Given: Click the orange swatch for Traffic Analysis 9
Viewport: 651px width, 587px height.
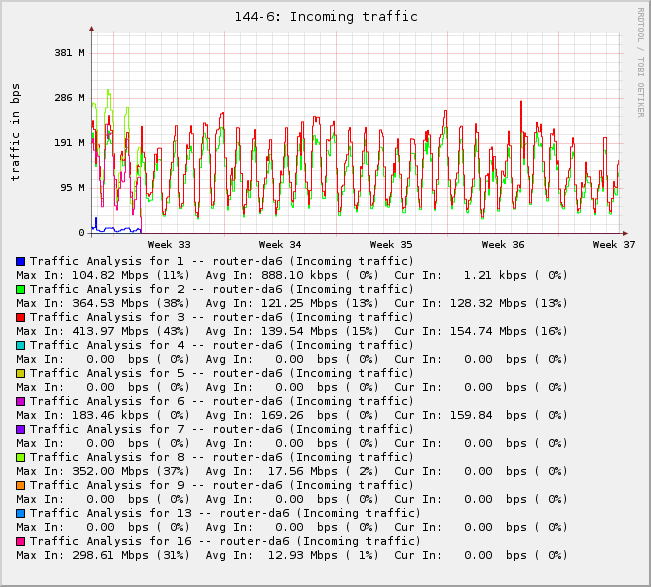Looking at the screenshot, I should 21,485.
